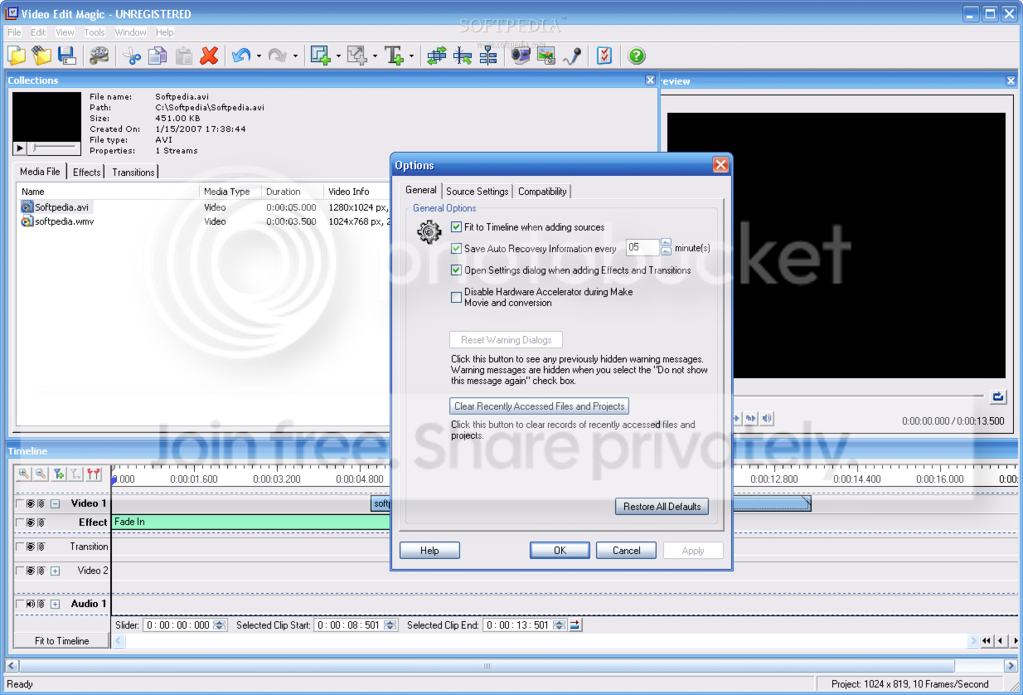
Task: Expand the Audio 1 track
Action: [55, 604]
